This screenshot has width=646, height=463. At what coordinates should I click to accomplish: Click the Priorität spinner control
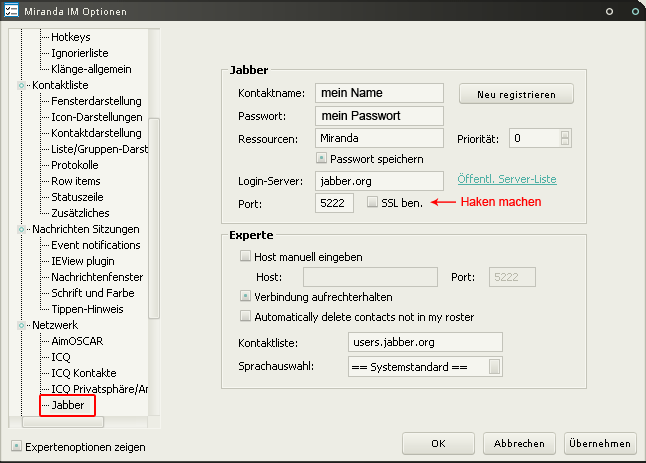point(565,138)
